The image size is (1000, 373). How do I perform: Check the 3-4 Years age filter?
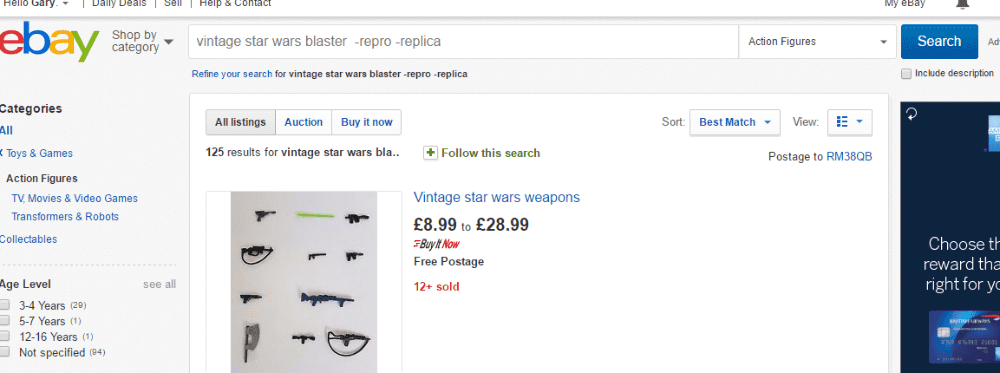point(5,305)
